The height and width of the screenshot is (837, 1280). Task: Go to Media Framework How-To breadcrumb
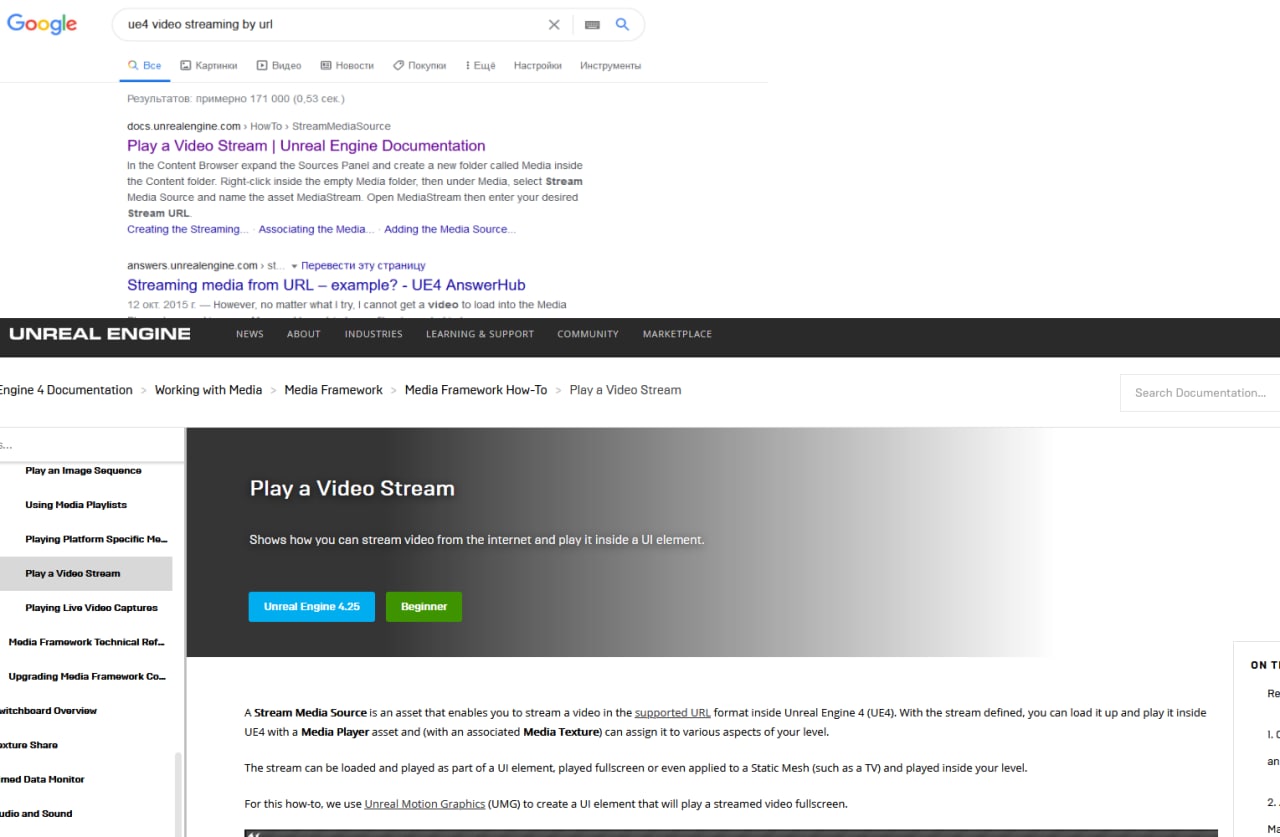(x=476, y=390)
